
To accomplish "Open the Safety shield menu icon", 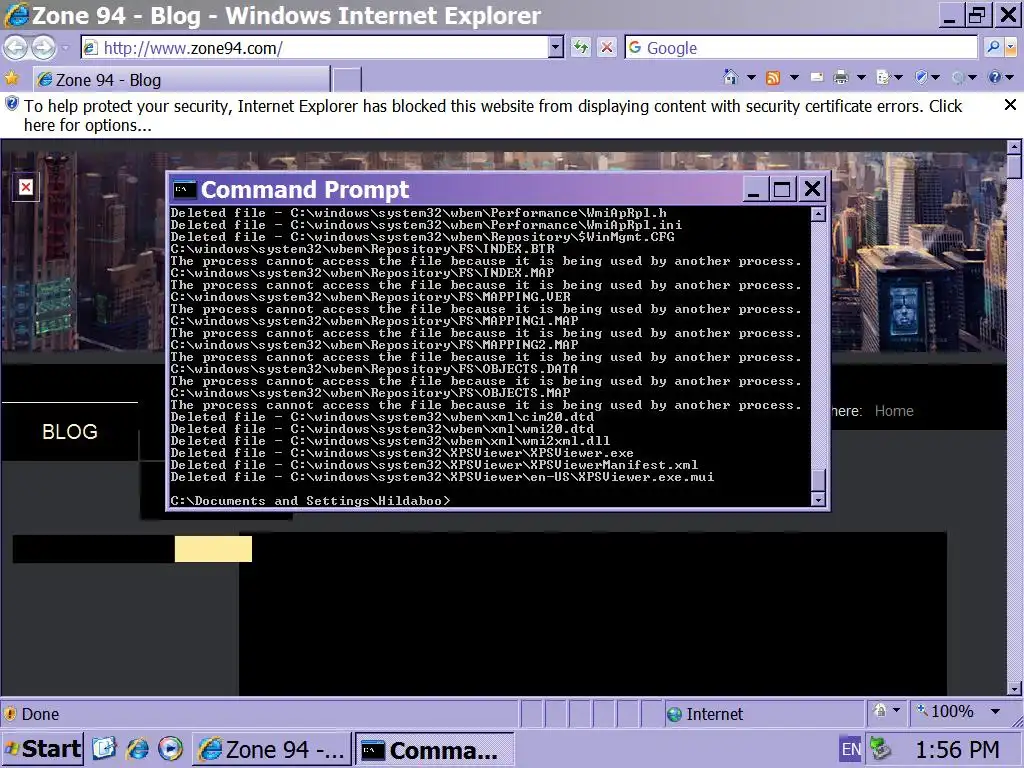I will (921, 78).
